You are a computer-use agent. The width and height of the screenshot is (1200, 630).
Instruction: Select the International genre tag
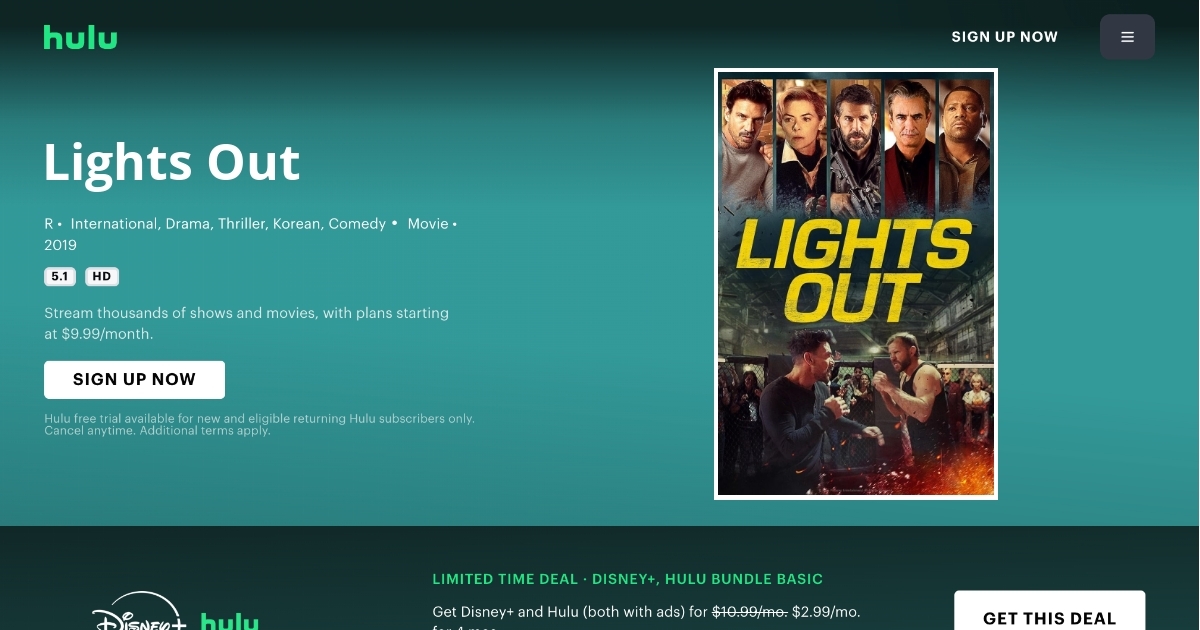[114, 224]
